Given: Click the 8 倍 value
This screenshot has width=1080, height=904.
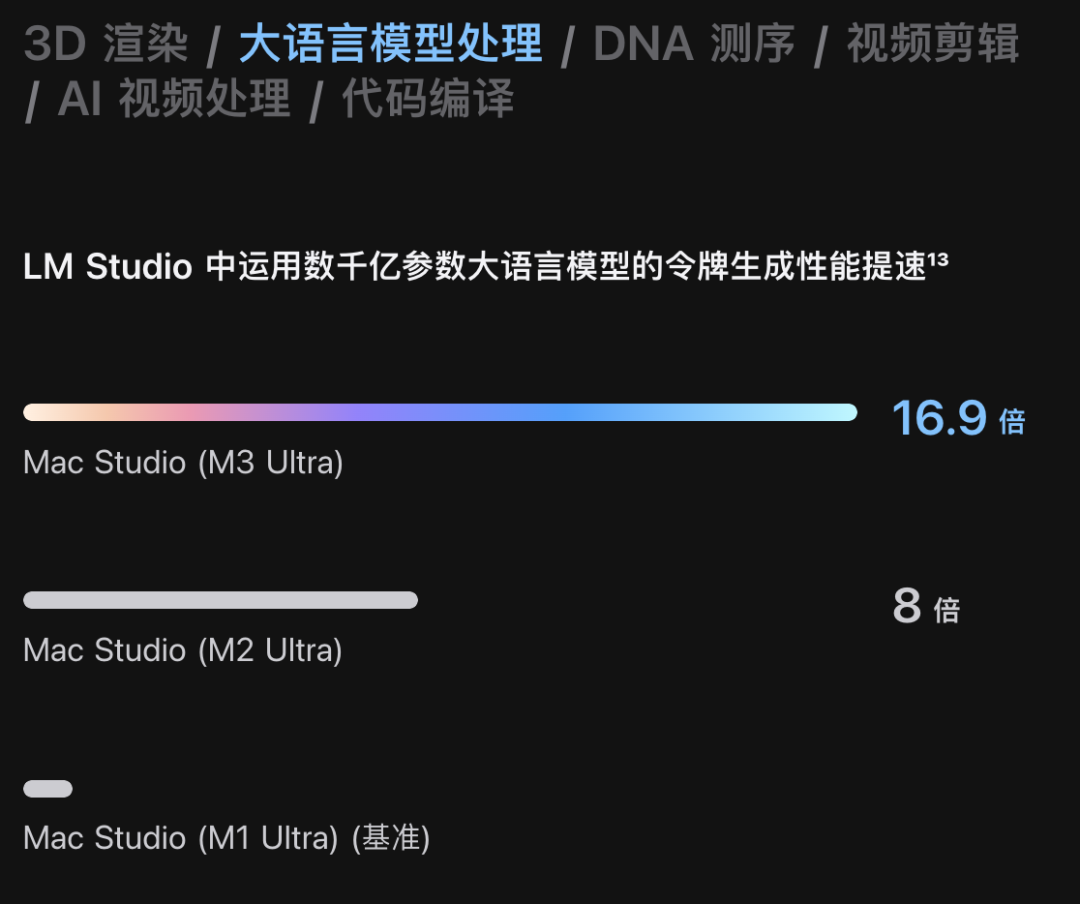Looking at the screenshot, I should (926, 606).
